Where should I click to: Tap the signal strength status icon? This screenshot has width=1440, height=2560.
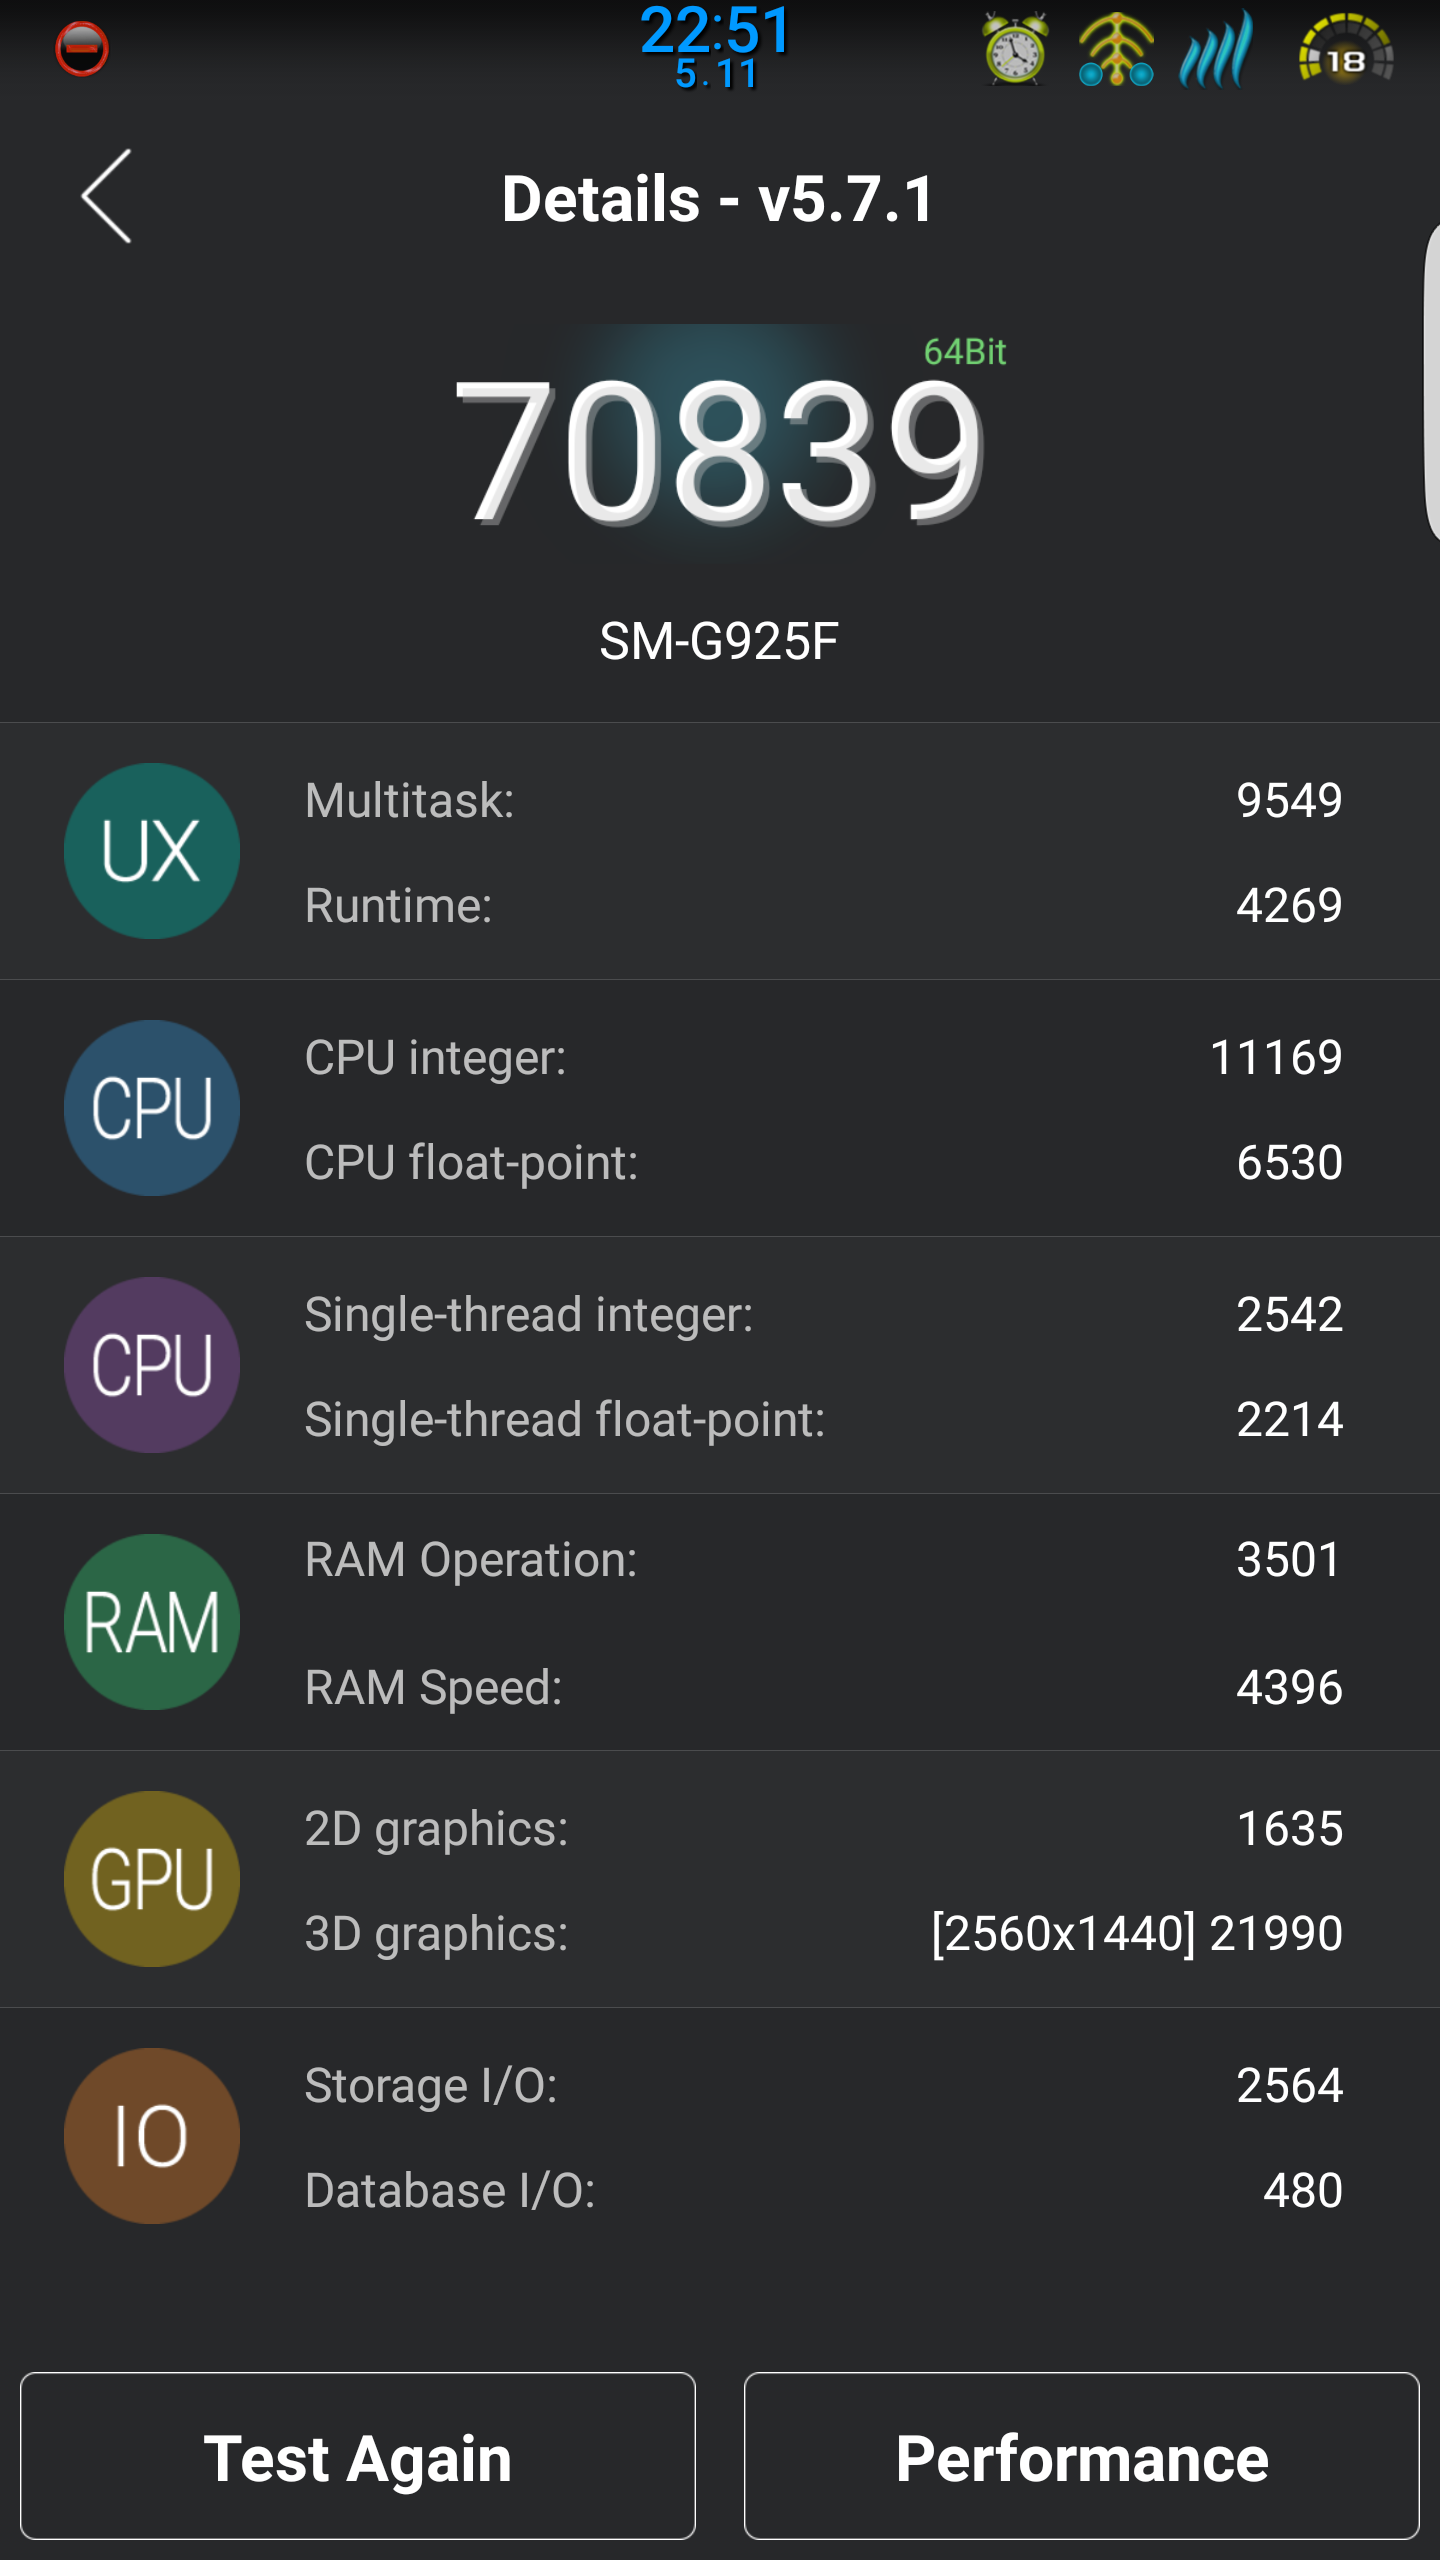(1216, 49)
